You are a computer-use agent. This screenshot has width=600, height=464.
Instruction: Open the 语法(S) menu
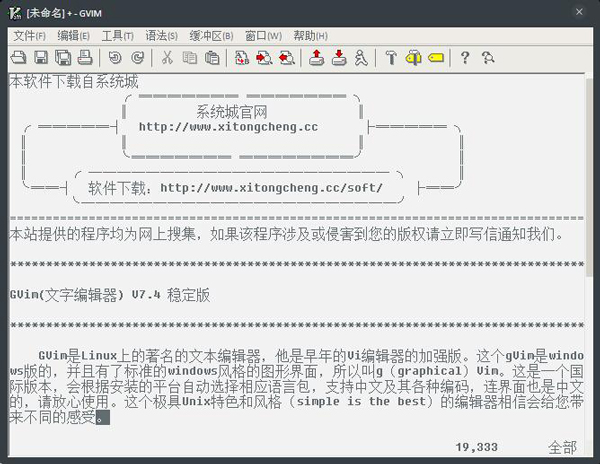click(161, 36)
